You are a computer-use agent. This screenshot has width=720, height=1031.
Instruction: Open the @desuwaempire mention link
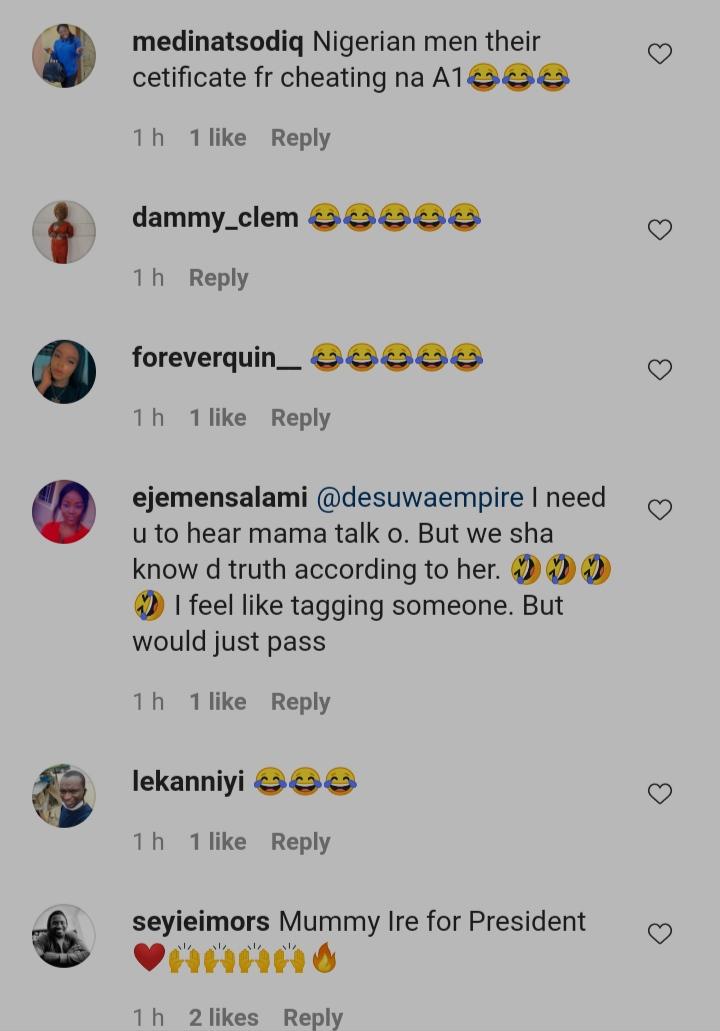[x=419, y=497]
